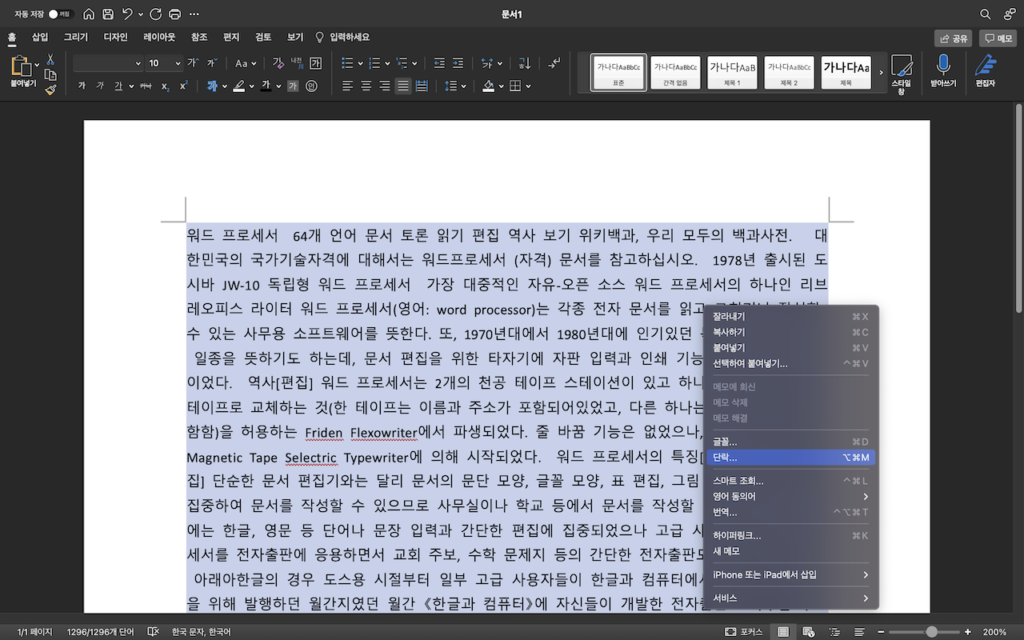Decrease font size with the smaller 가 icon
The image size is (1024, 640).
pos(212,63)
